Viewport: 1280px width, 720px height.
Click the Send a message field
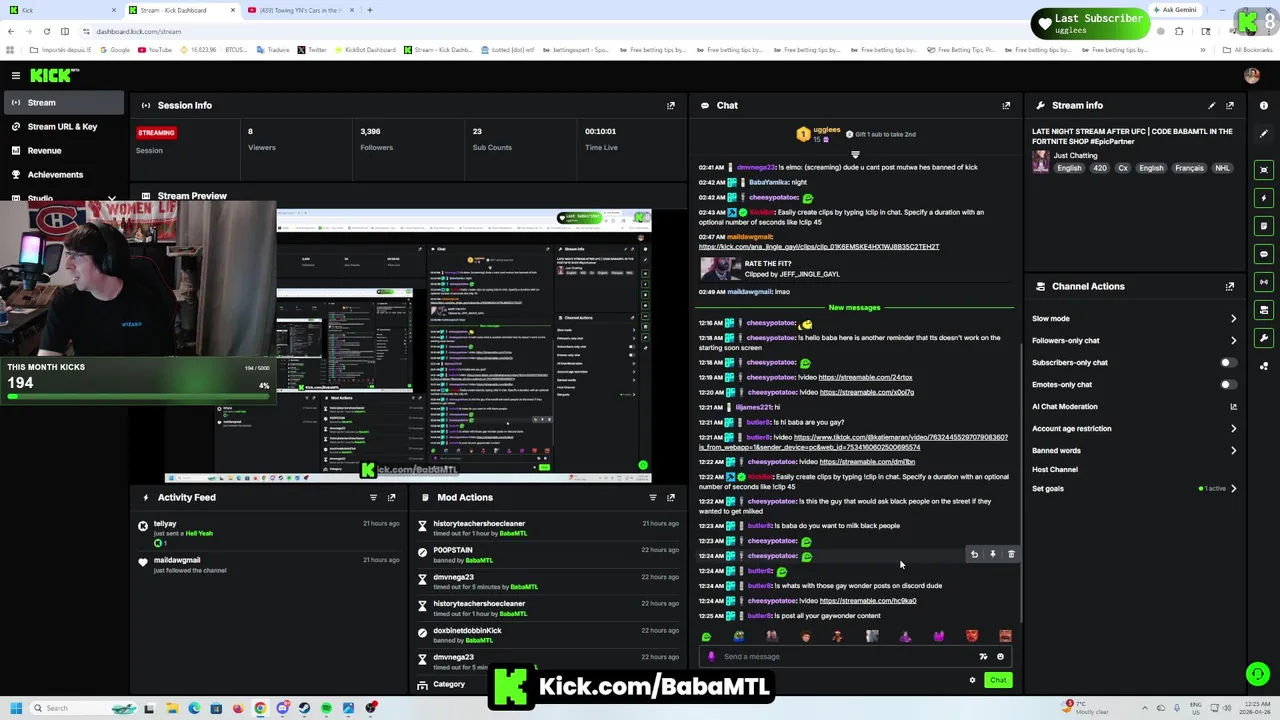(848, 657)
